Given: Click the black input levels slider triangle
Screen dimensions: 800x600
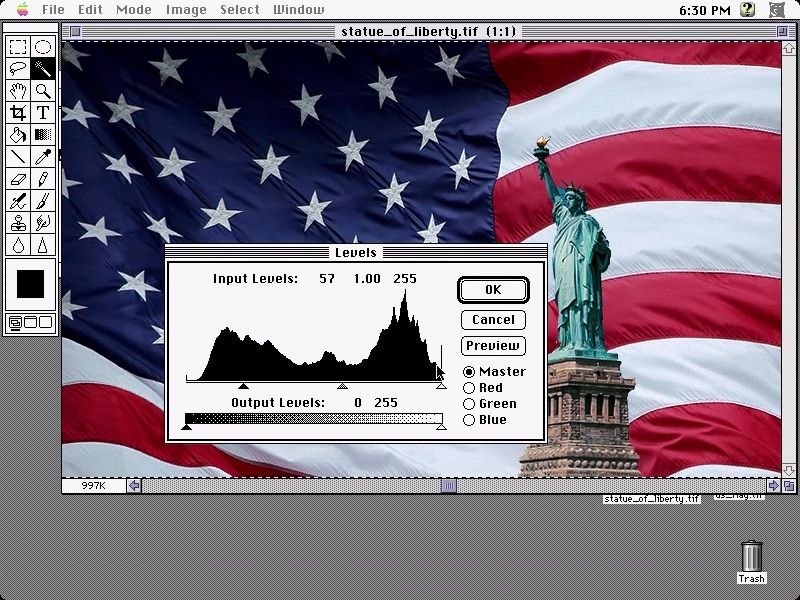Looking at the screenshot, I should pyautogui.click(x=243, y=386).
